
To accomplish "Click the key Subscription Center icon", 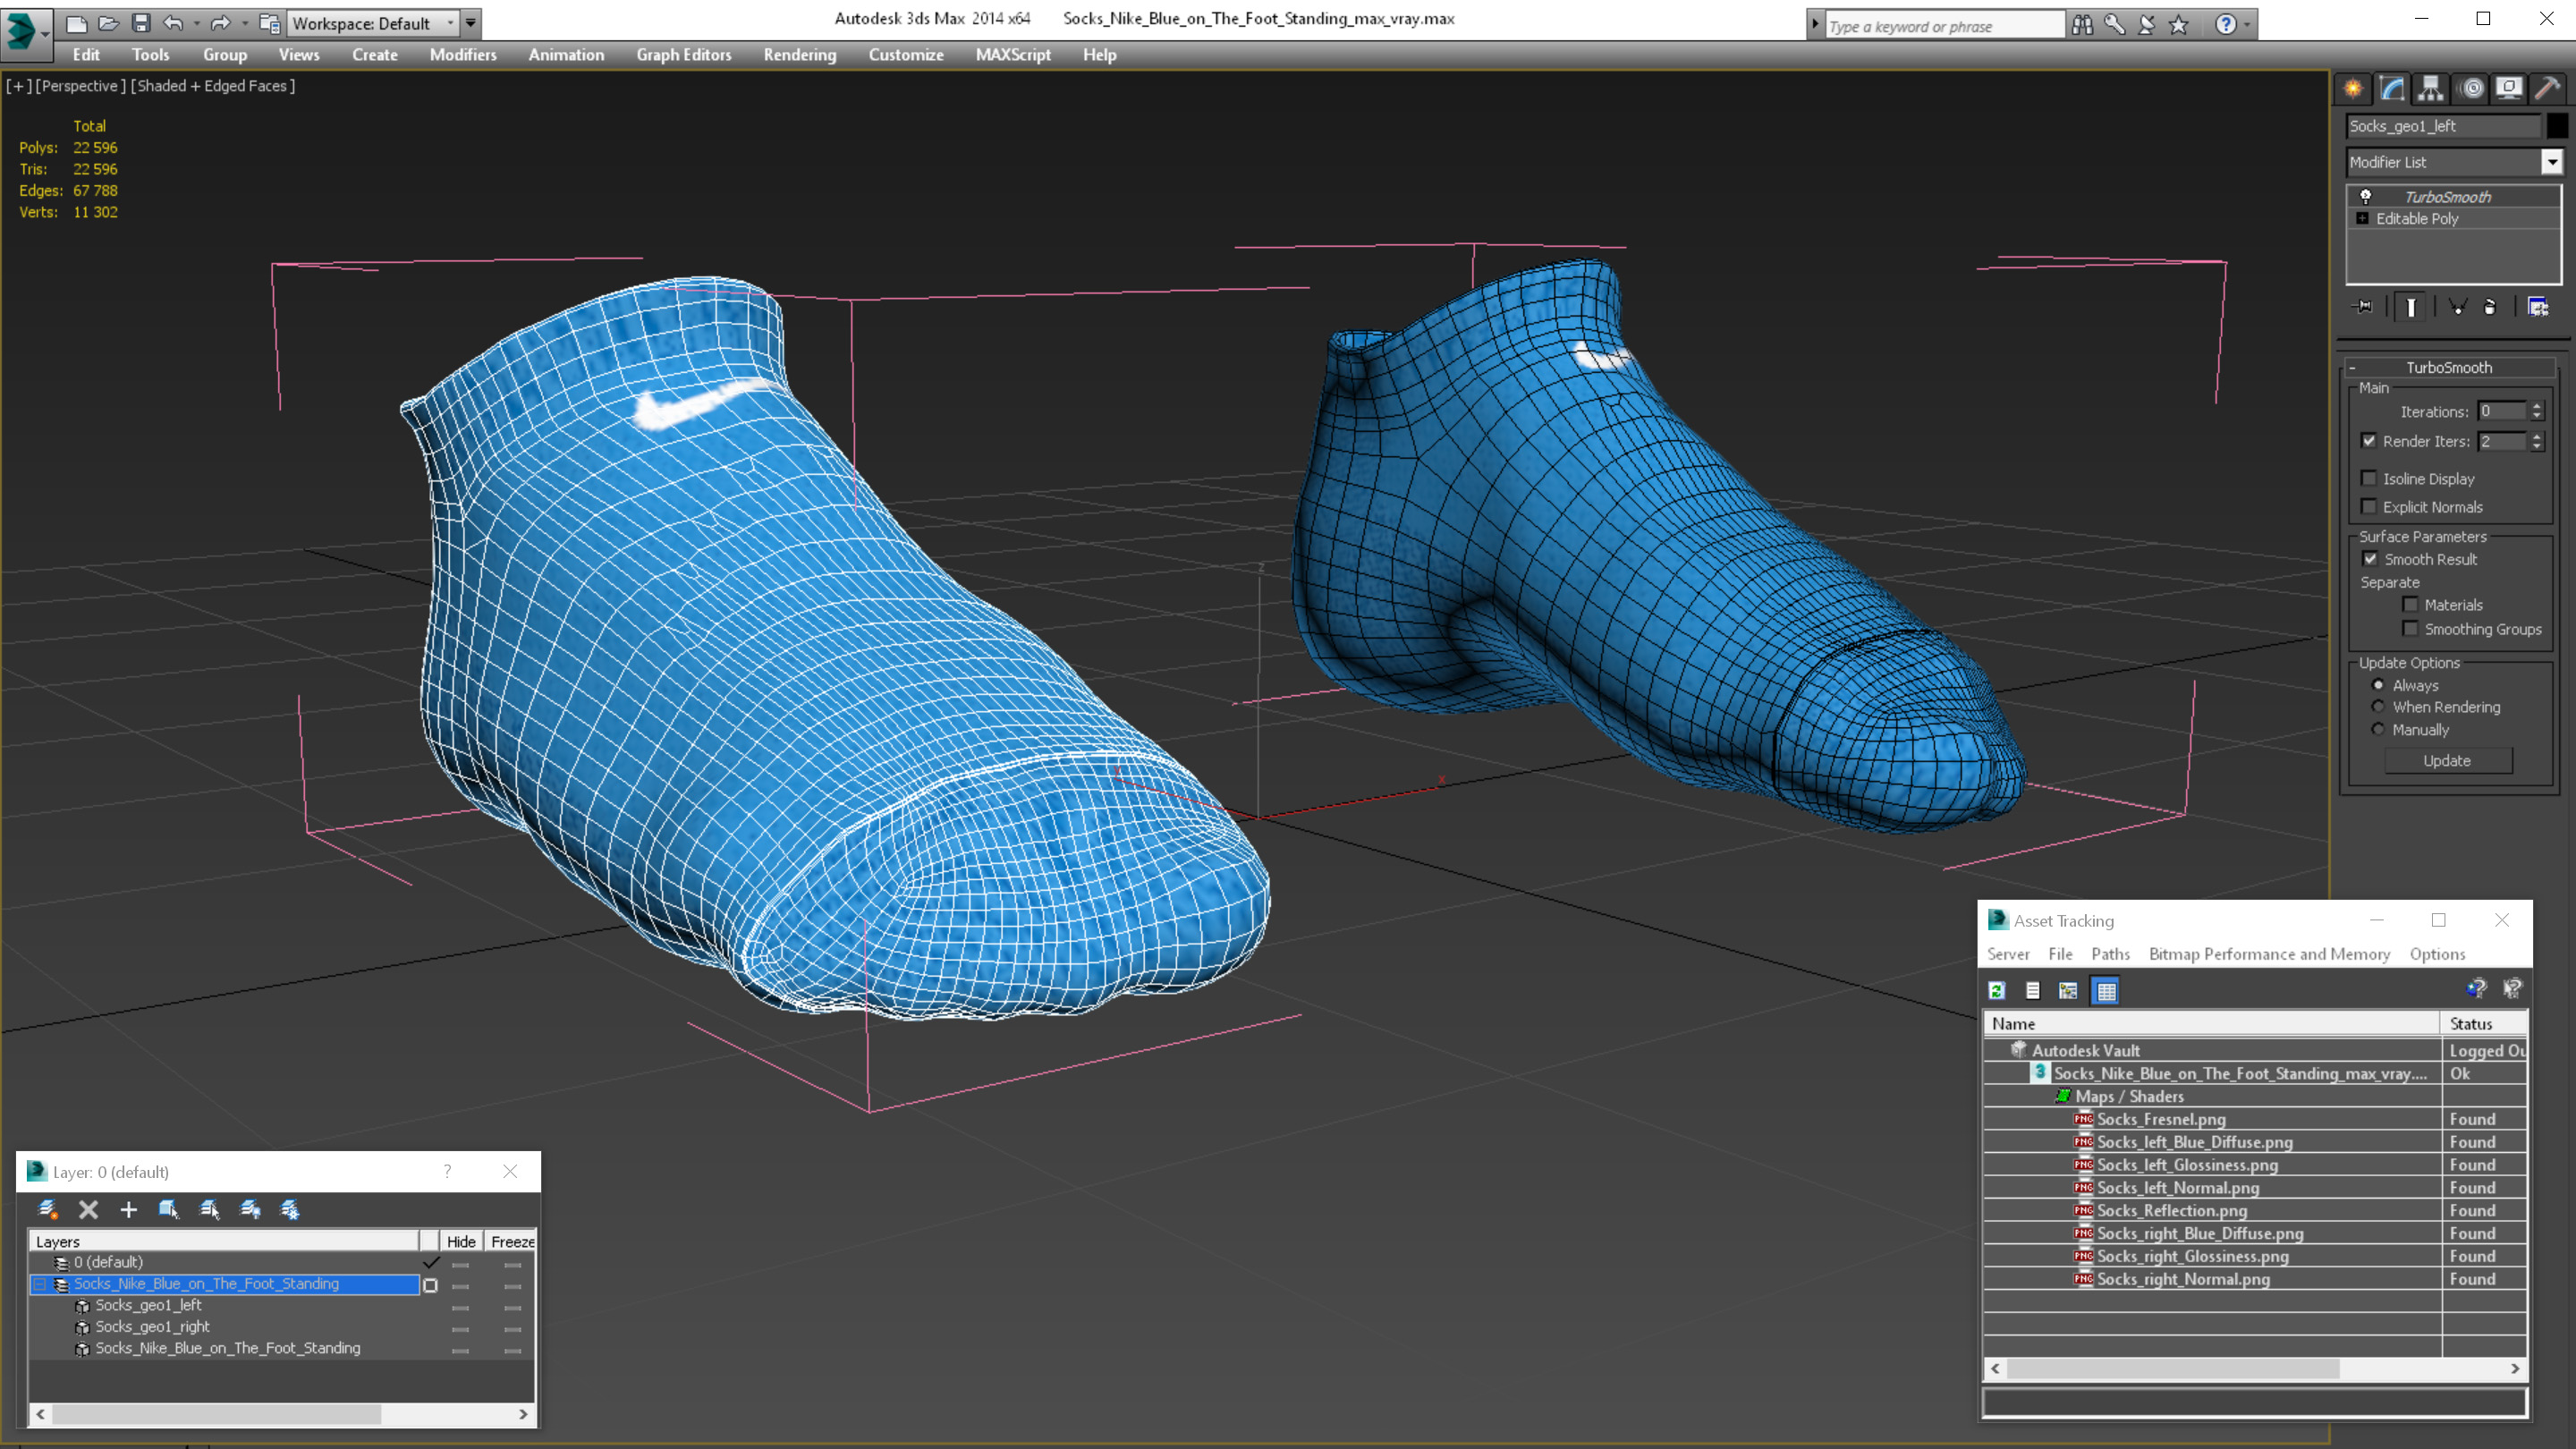I will (2115, 24).
